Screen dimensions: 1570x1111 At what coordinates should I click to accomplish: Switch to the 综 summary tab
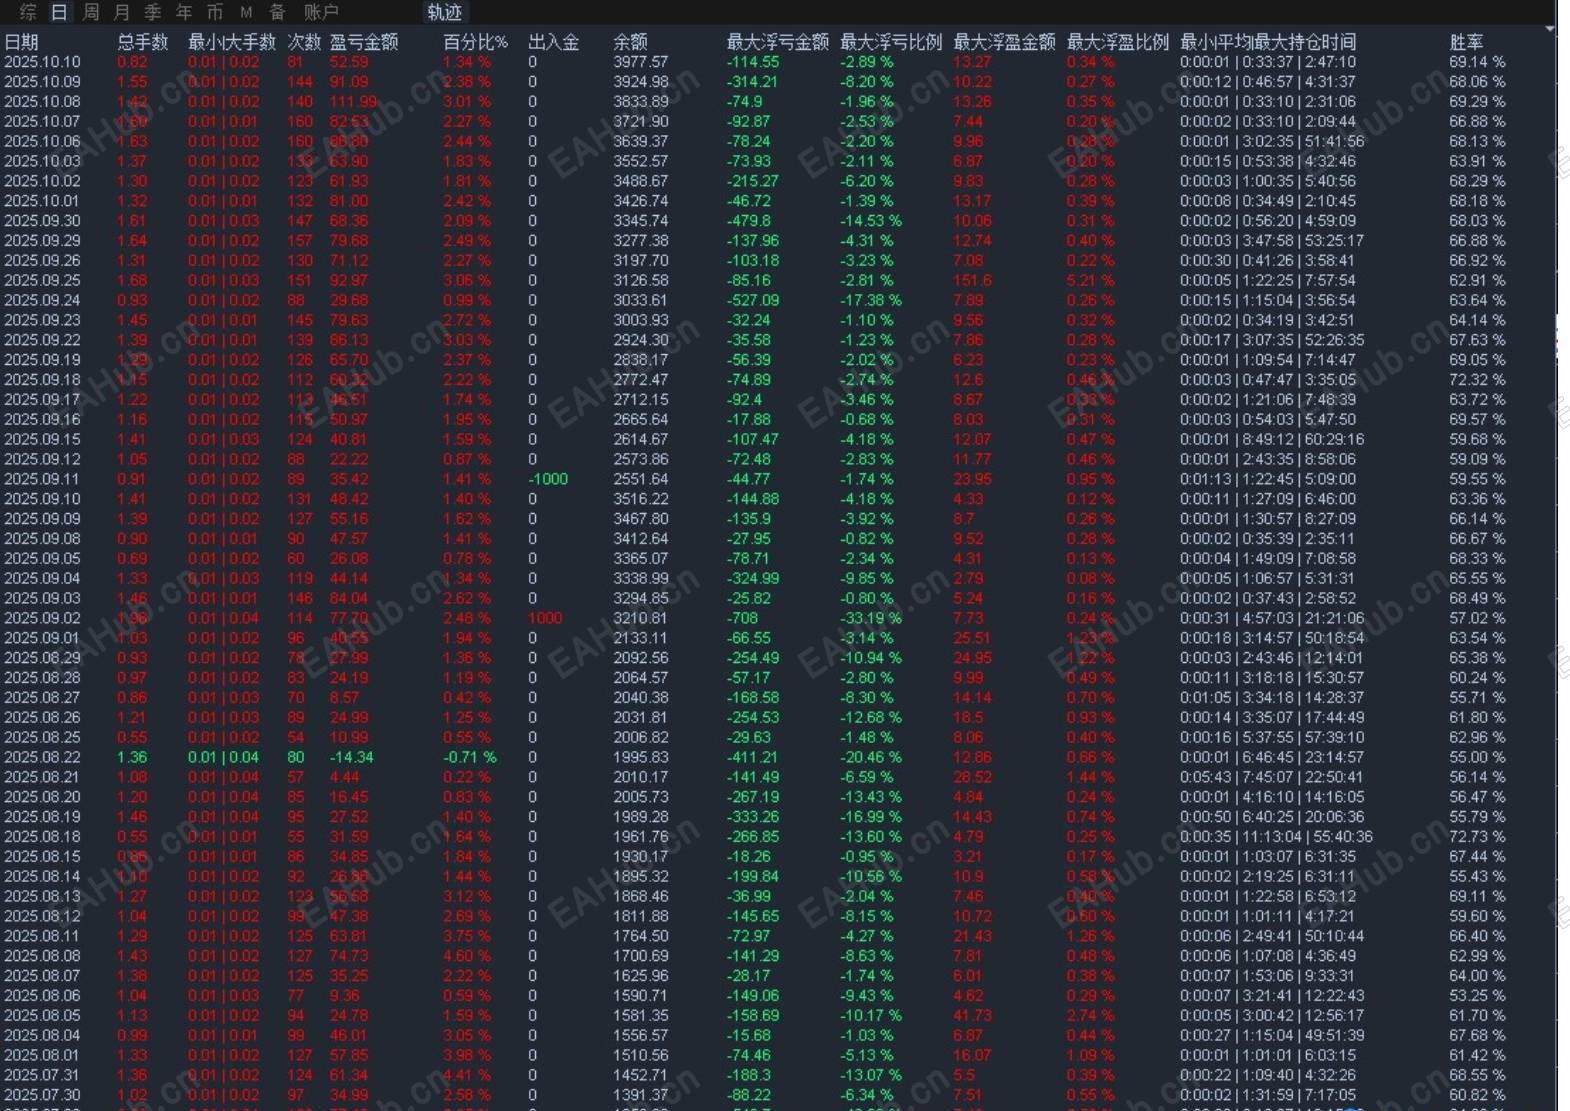tap(28, 12)
